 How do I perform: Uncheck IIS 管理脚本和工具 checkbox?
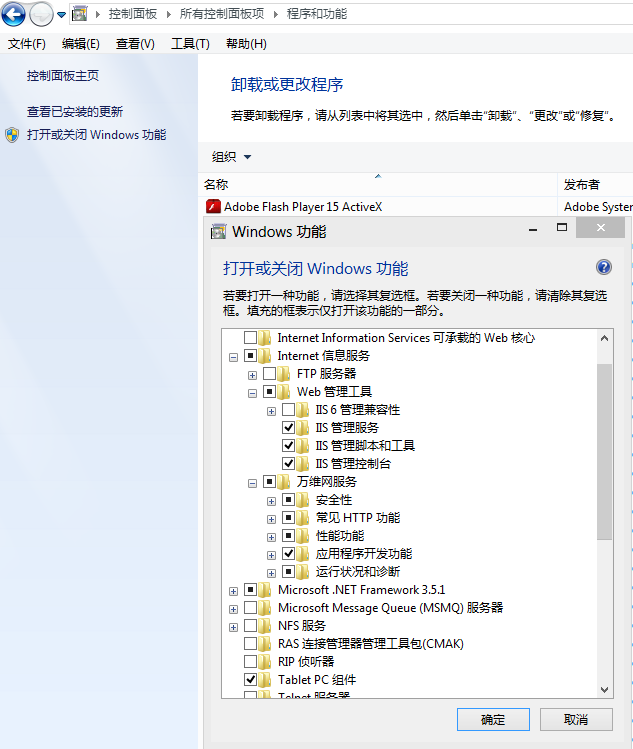pyautogui.click(x=288, y=446)
